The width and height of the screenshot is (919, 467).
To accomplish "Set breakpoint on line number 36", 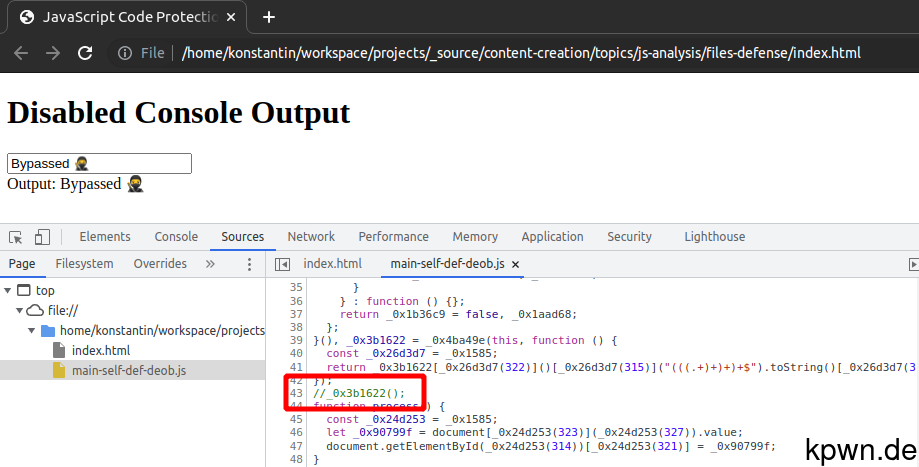I will 296,301.
